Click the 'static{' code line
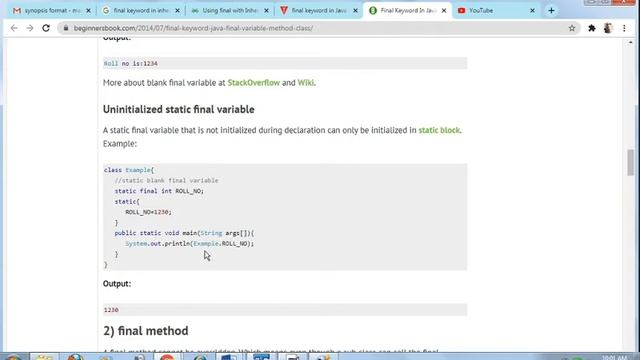 coord(127,201)
